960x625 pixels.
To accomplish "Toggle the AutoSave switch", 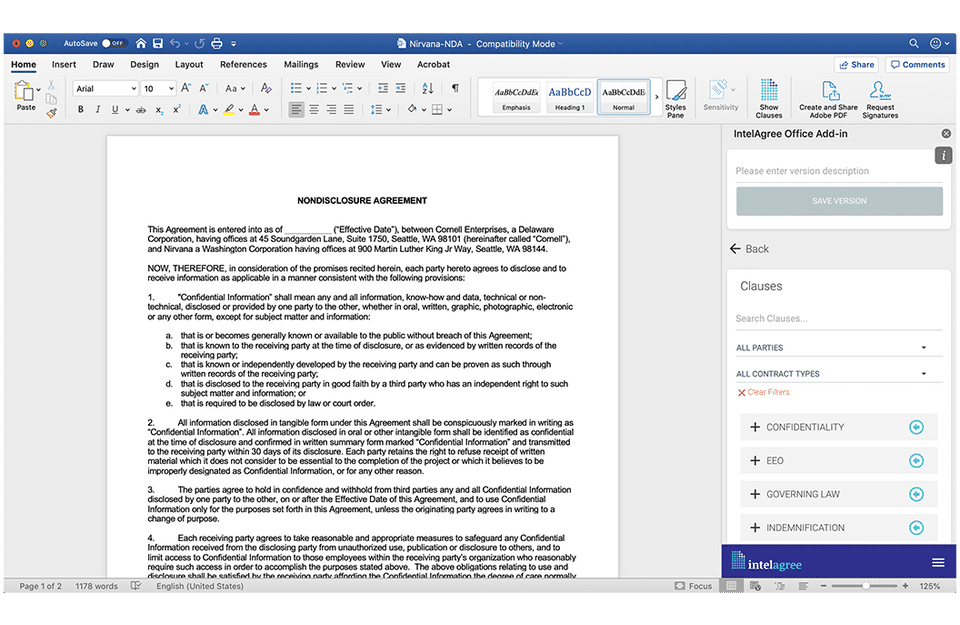I will 113,44.
